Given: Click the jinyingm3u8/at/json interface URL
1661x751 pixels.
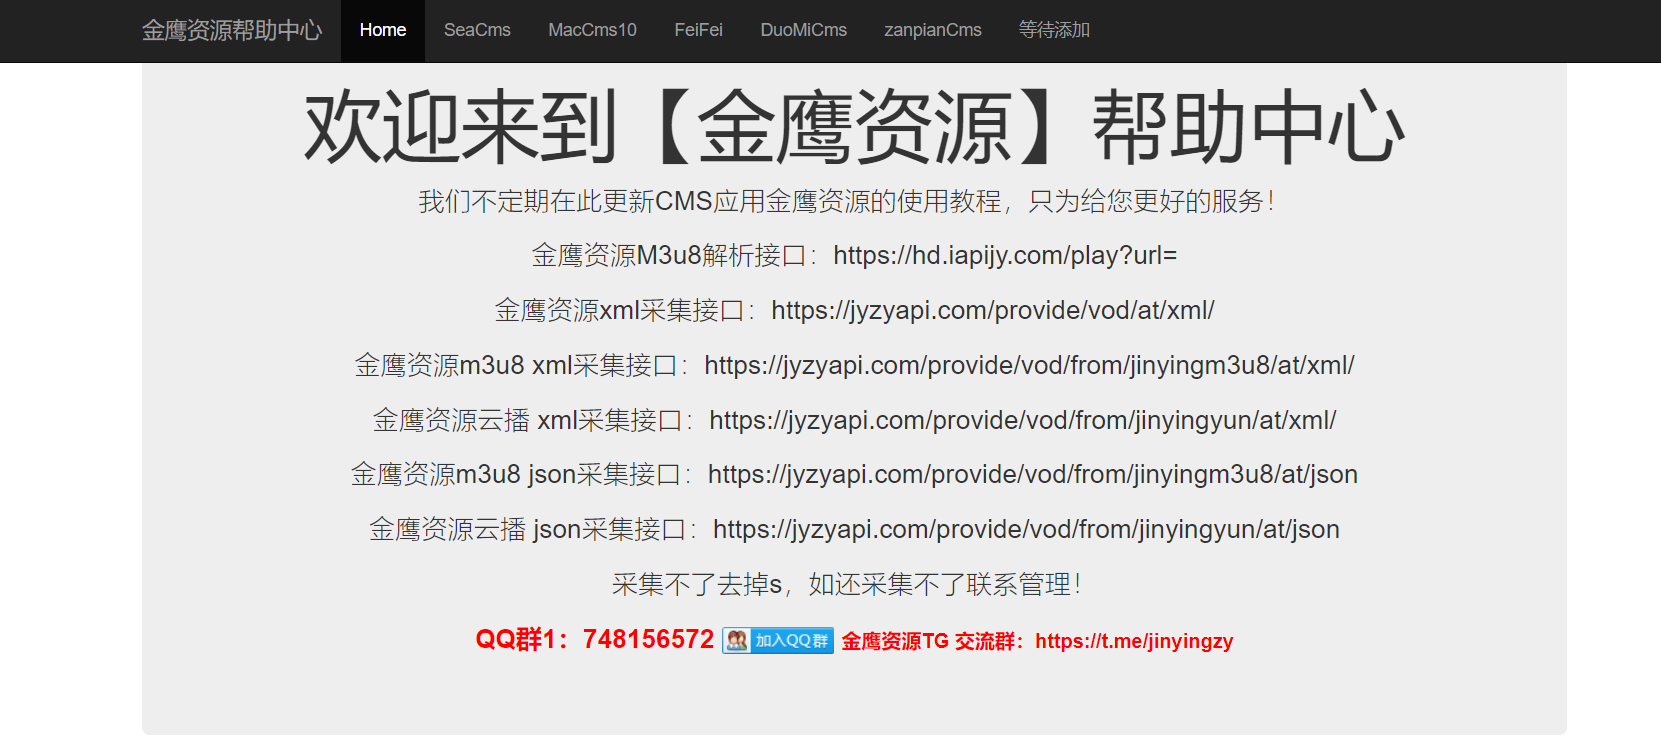Looking at the screenshot, I should [x=1032, y=475].
